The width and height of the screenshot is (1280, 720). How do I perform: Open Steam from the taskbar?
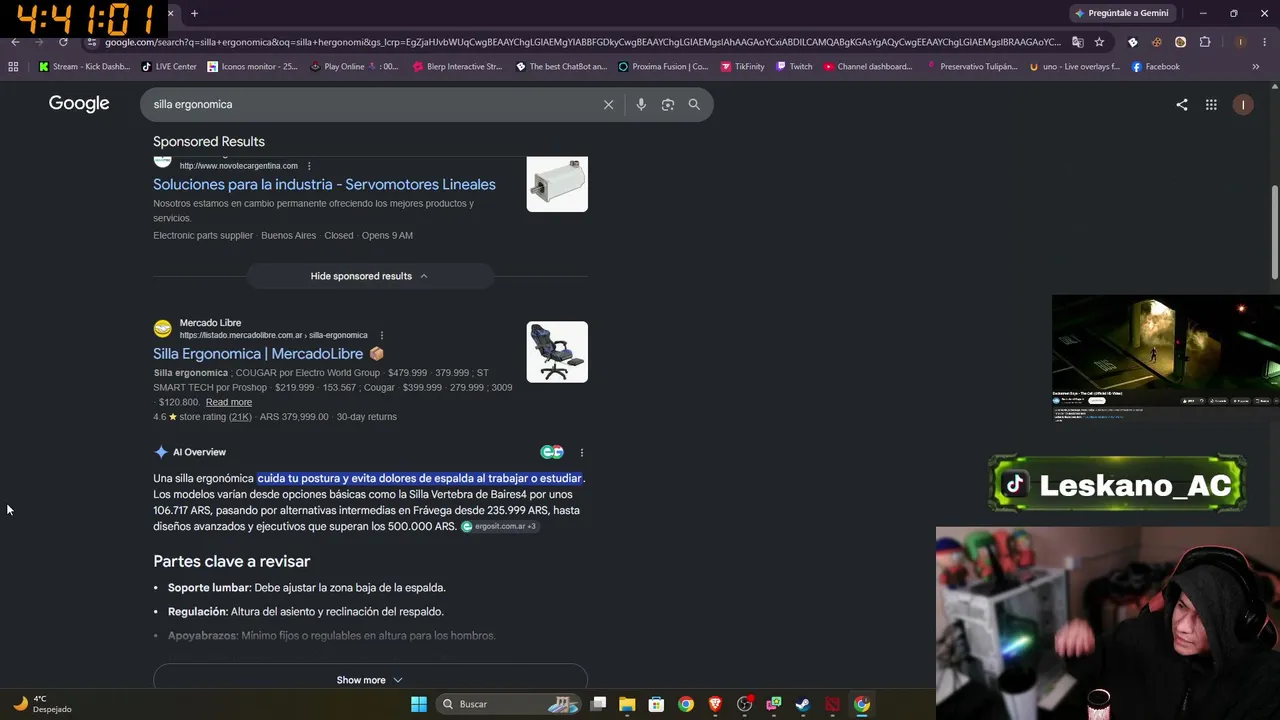click(803, 704)
